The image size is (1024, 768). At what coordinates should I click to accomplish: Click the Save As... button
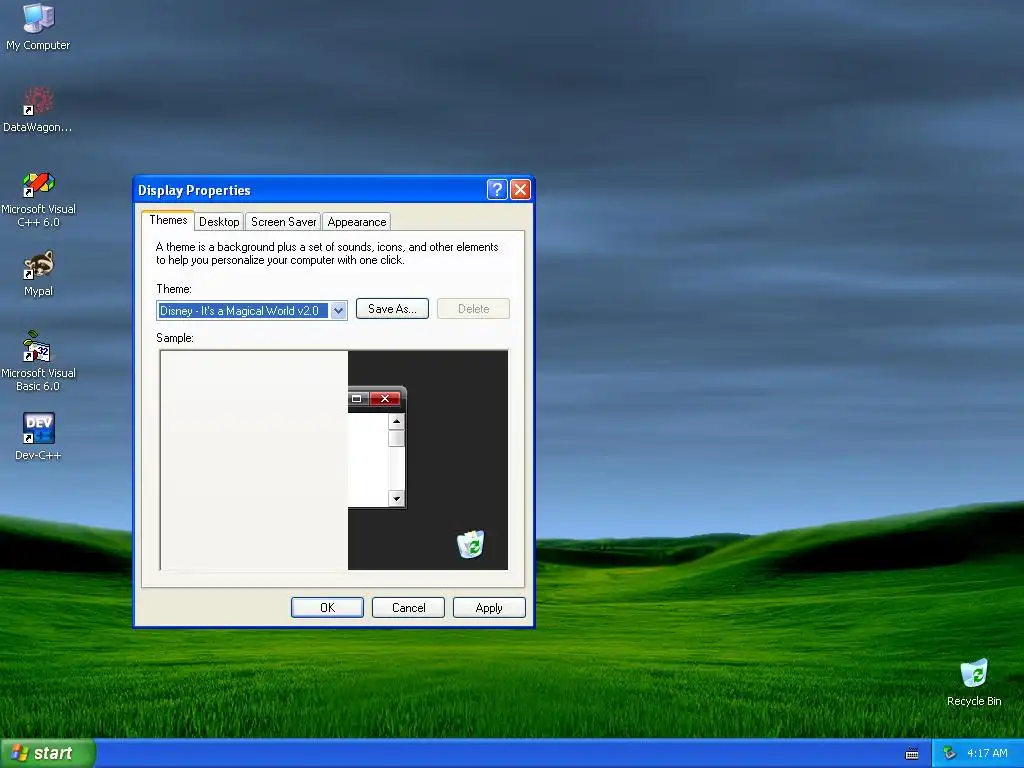(x=392, y=309)
